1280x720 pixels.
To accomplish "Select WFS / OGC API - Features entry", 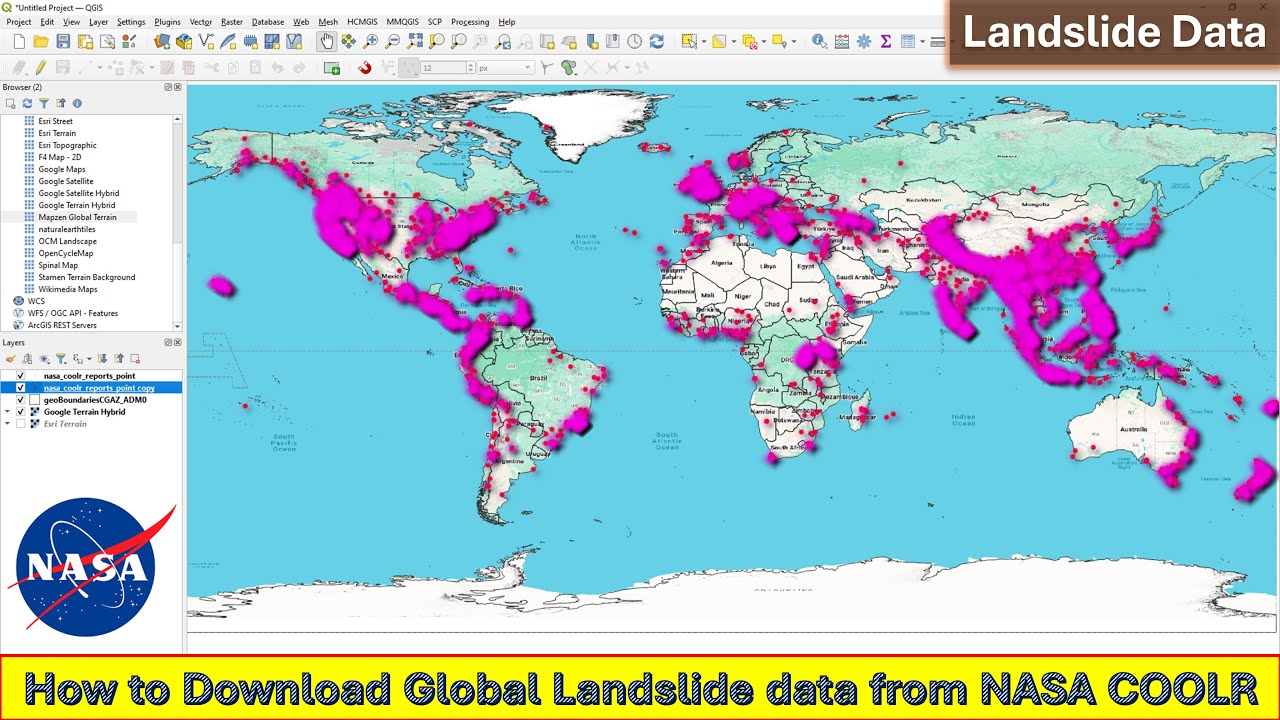I will pyautogui.click(x=72, y=313).
